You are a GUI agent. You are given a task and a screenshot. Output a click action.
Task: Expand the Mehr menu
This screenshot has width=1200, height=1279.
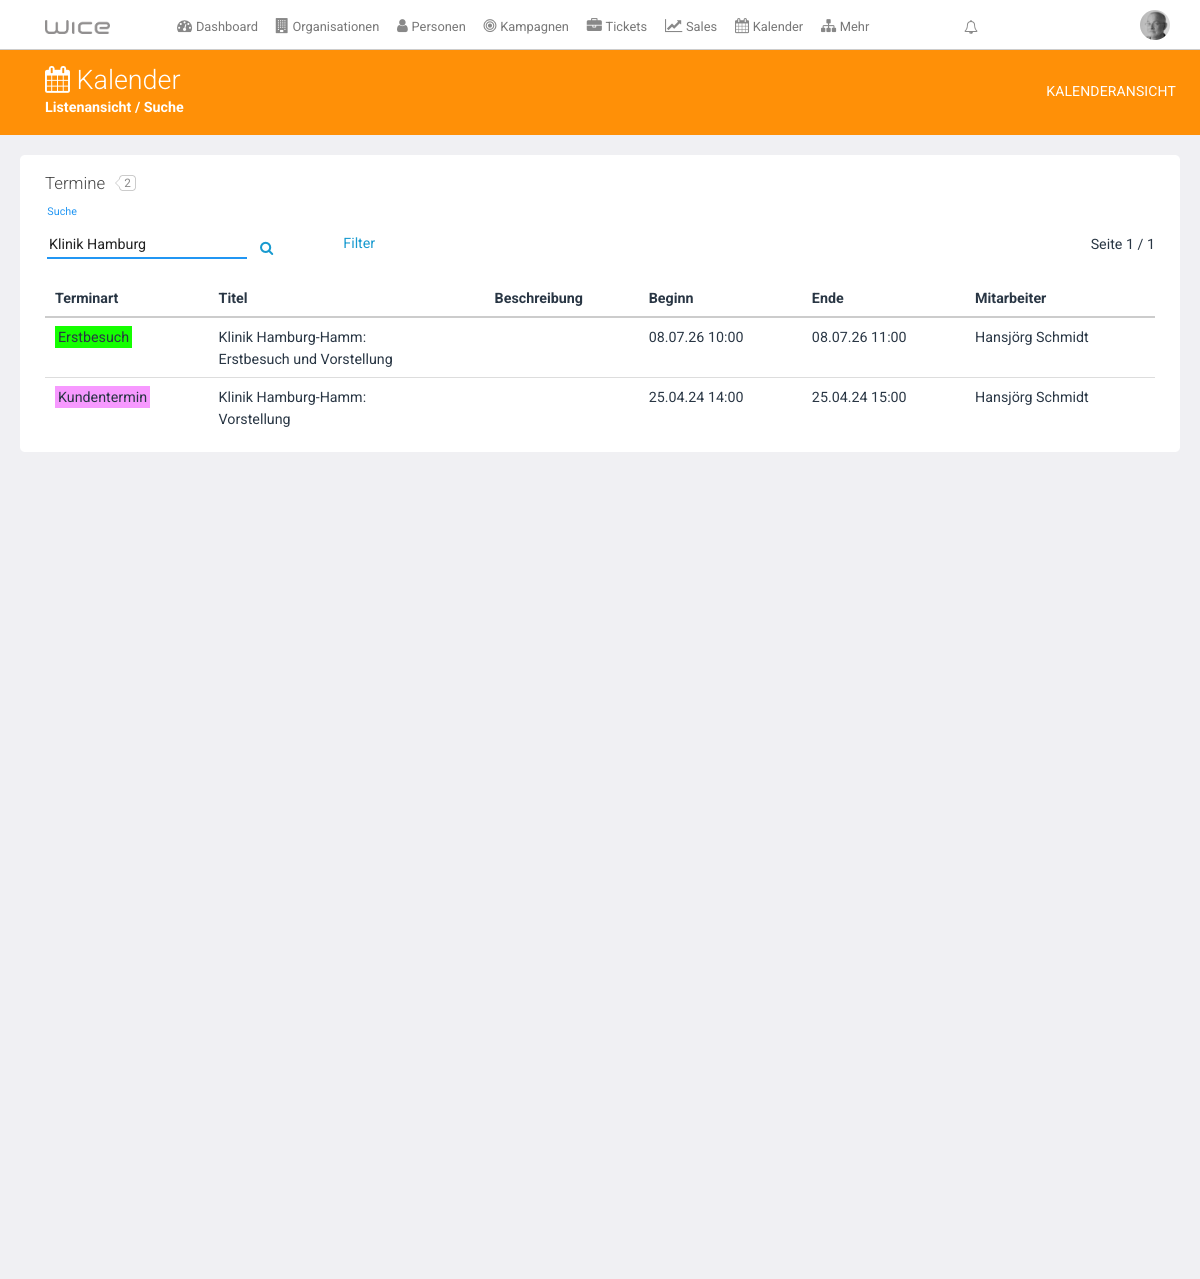tap(845, 27)
